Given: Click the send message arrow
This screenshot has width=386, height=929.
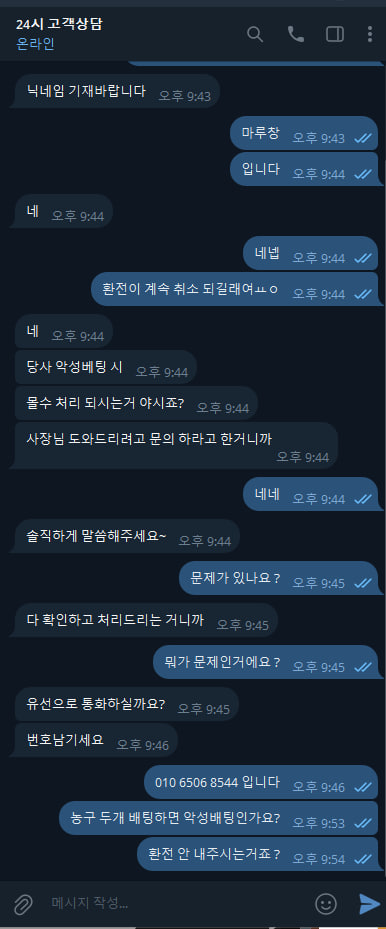Looking at the screenshot, I should pos(369,904).
